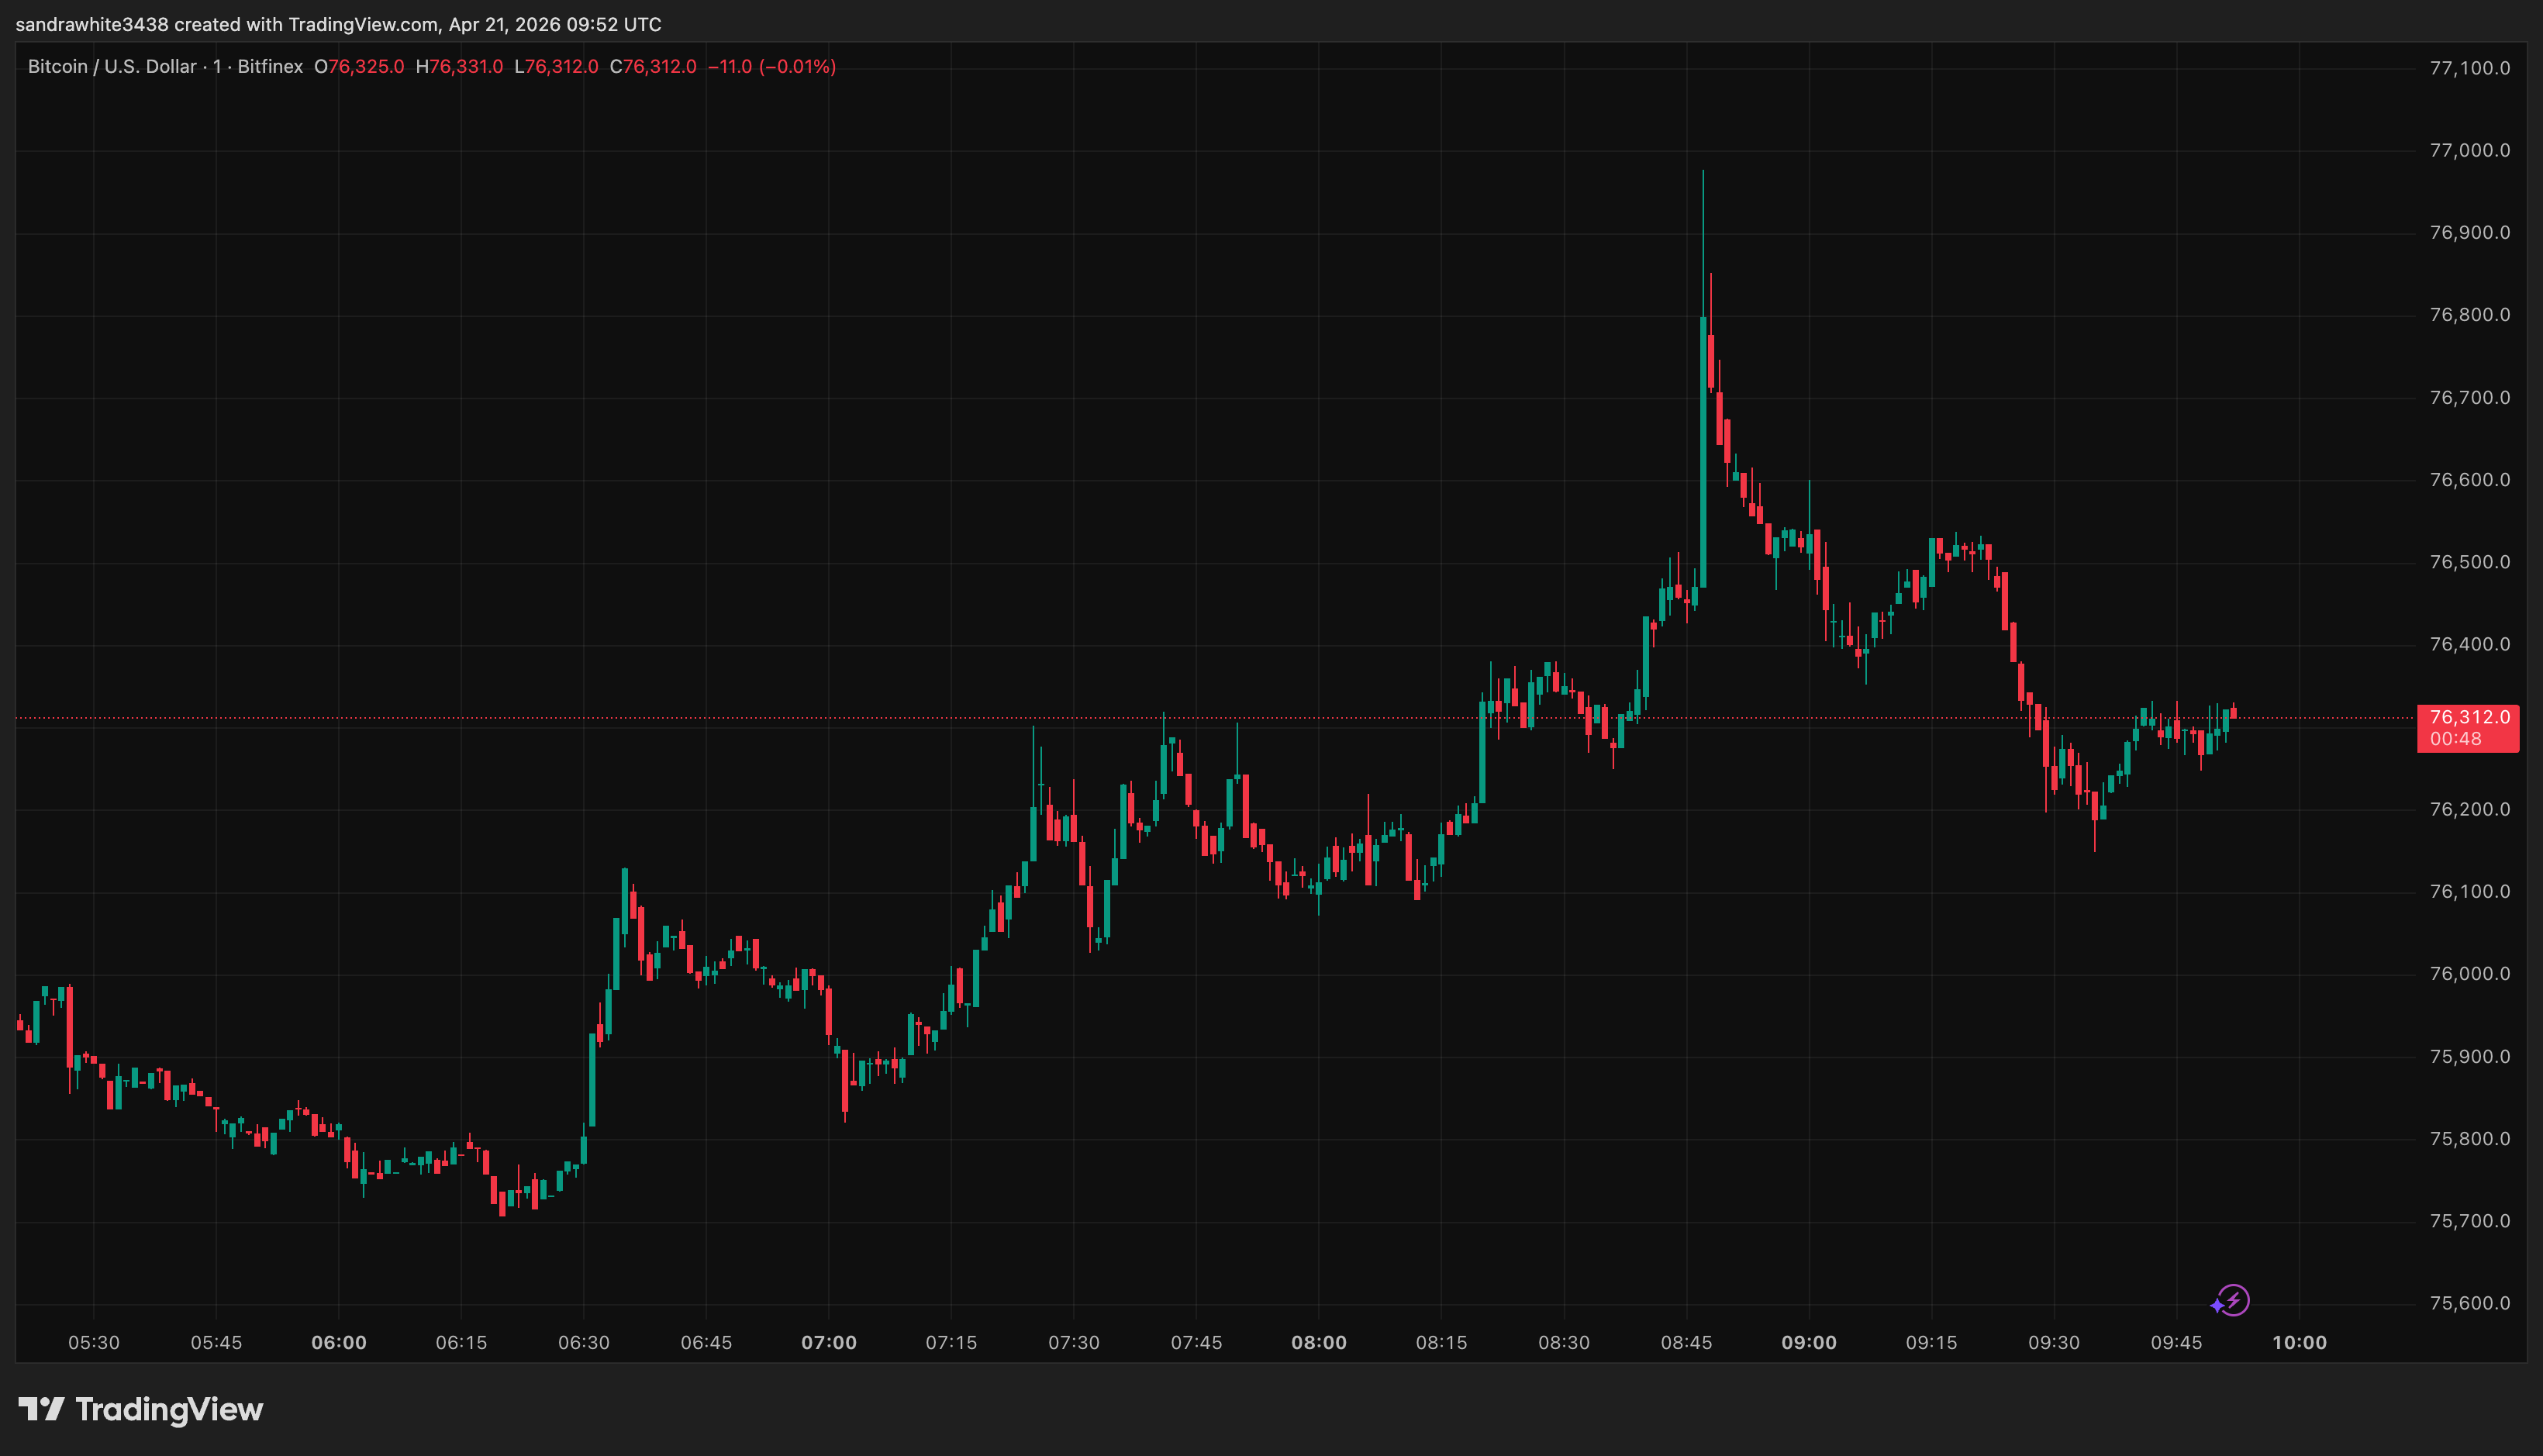
Task: Click the bold 07:00 time axis label
Action: point(832,1343)
